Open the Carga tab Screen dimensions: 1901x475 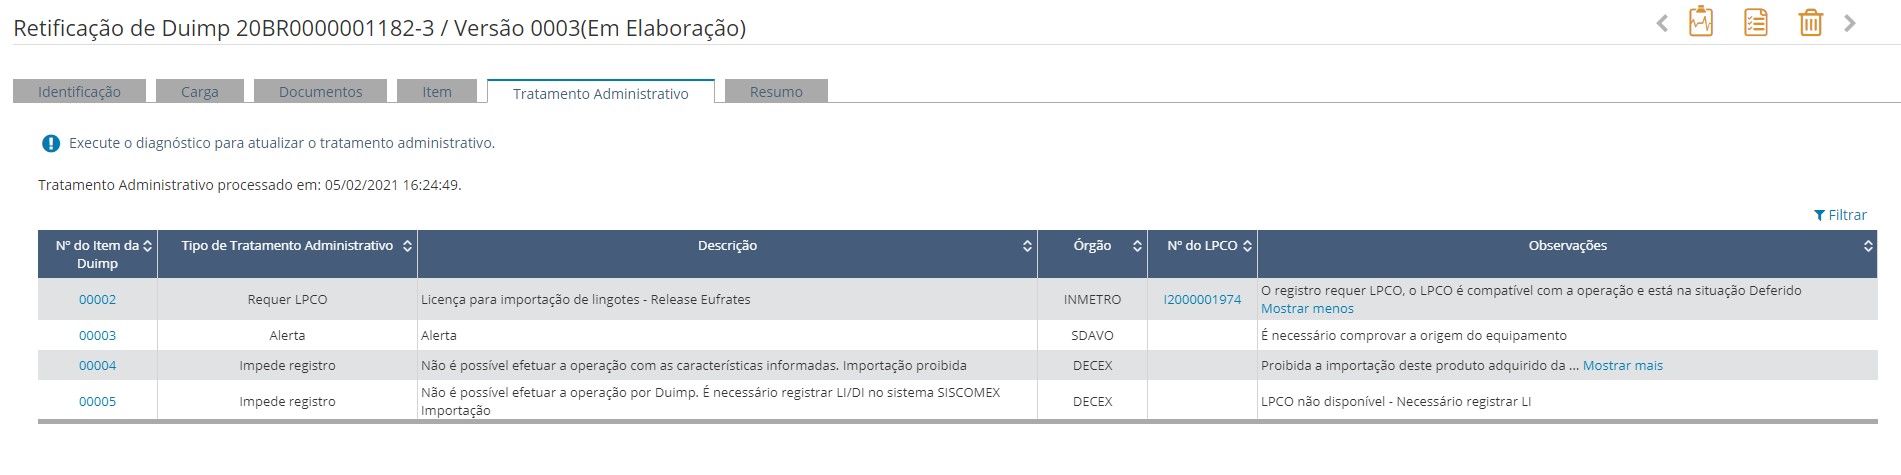[199, 92]
